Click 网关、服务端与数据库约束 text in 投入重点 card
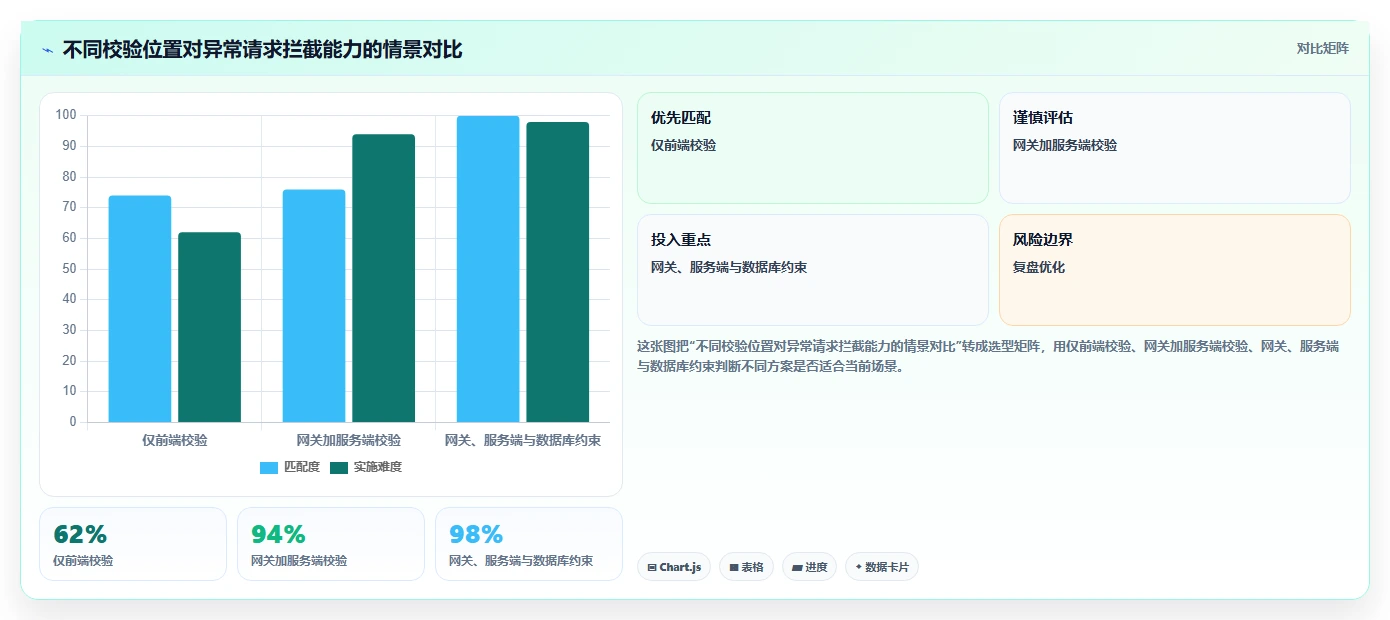The width and height of the screenshot is (1390, 620). [x=729, y=267]
